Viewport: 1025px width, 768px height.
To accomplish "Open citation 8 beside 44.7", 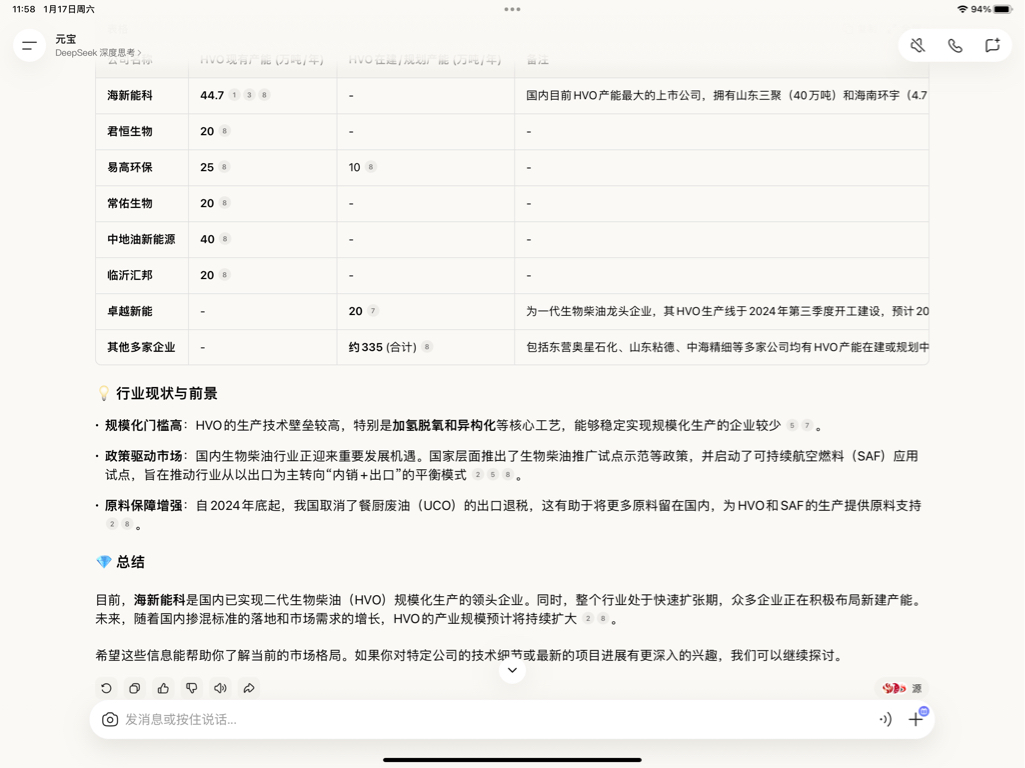I will 264,95.
